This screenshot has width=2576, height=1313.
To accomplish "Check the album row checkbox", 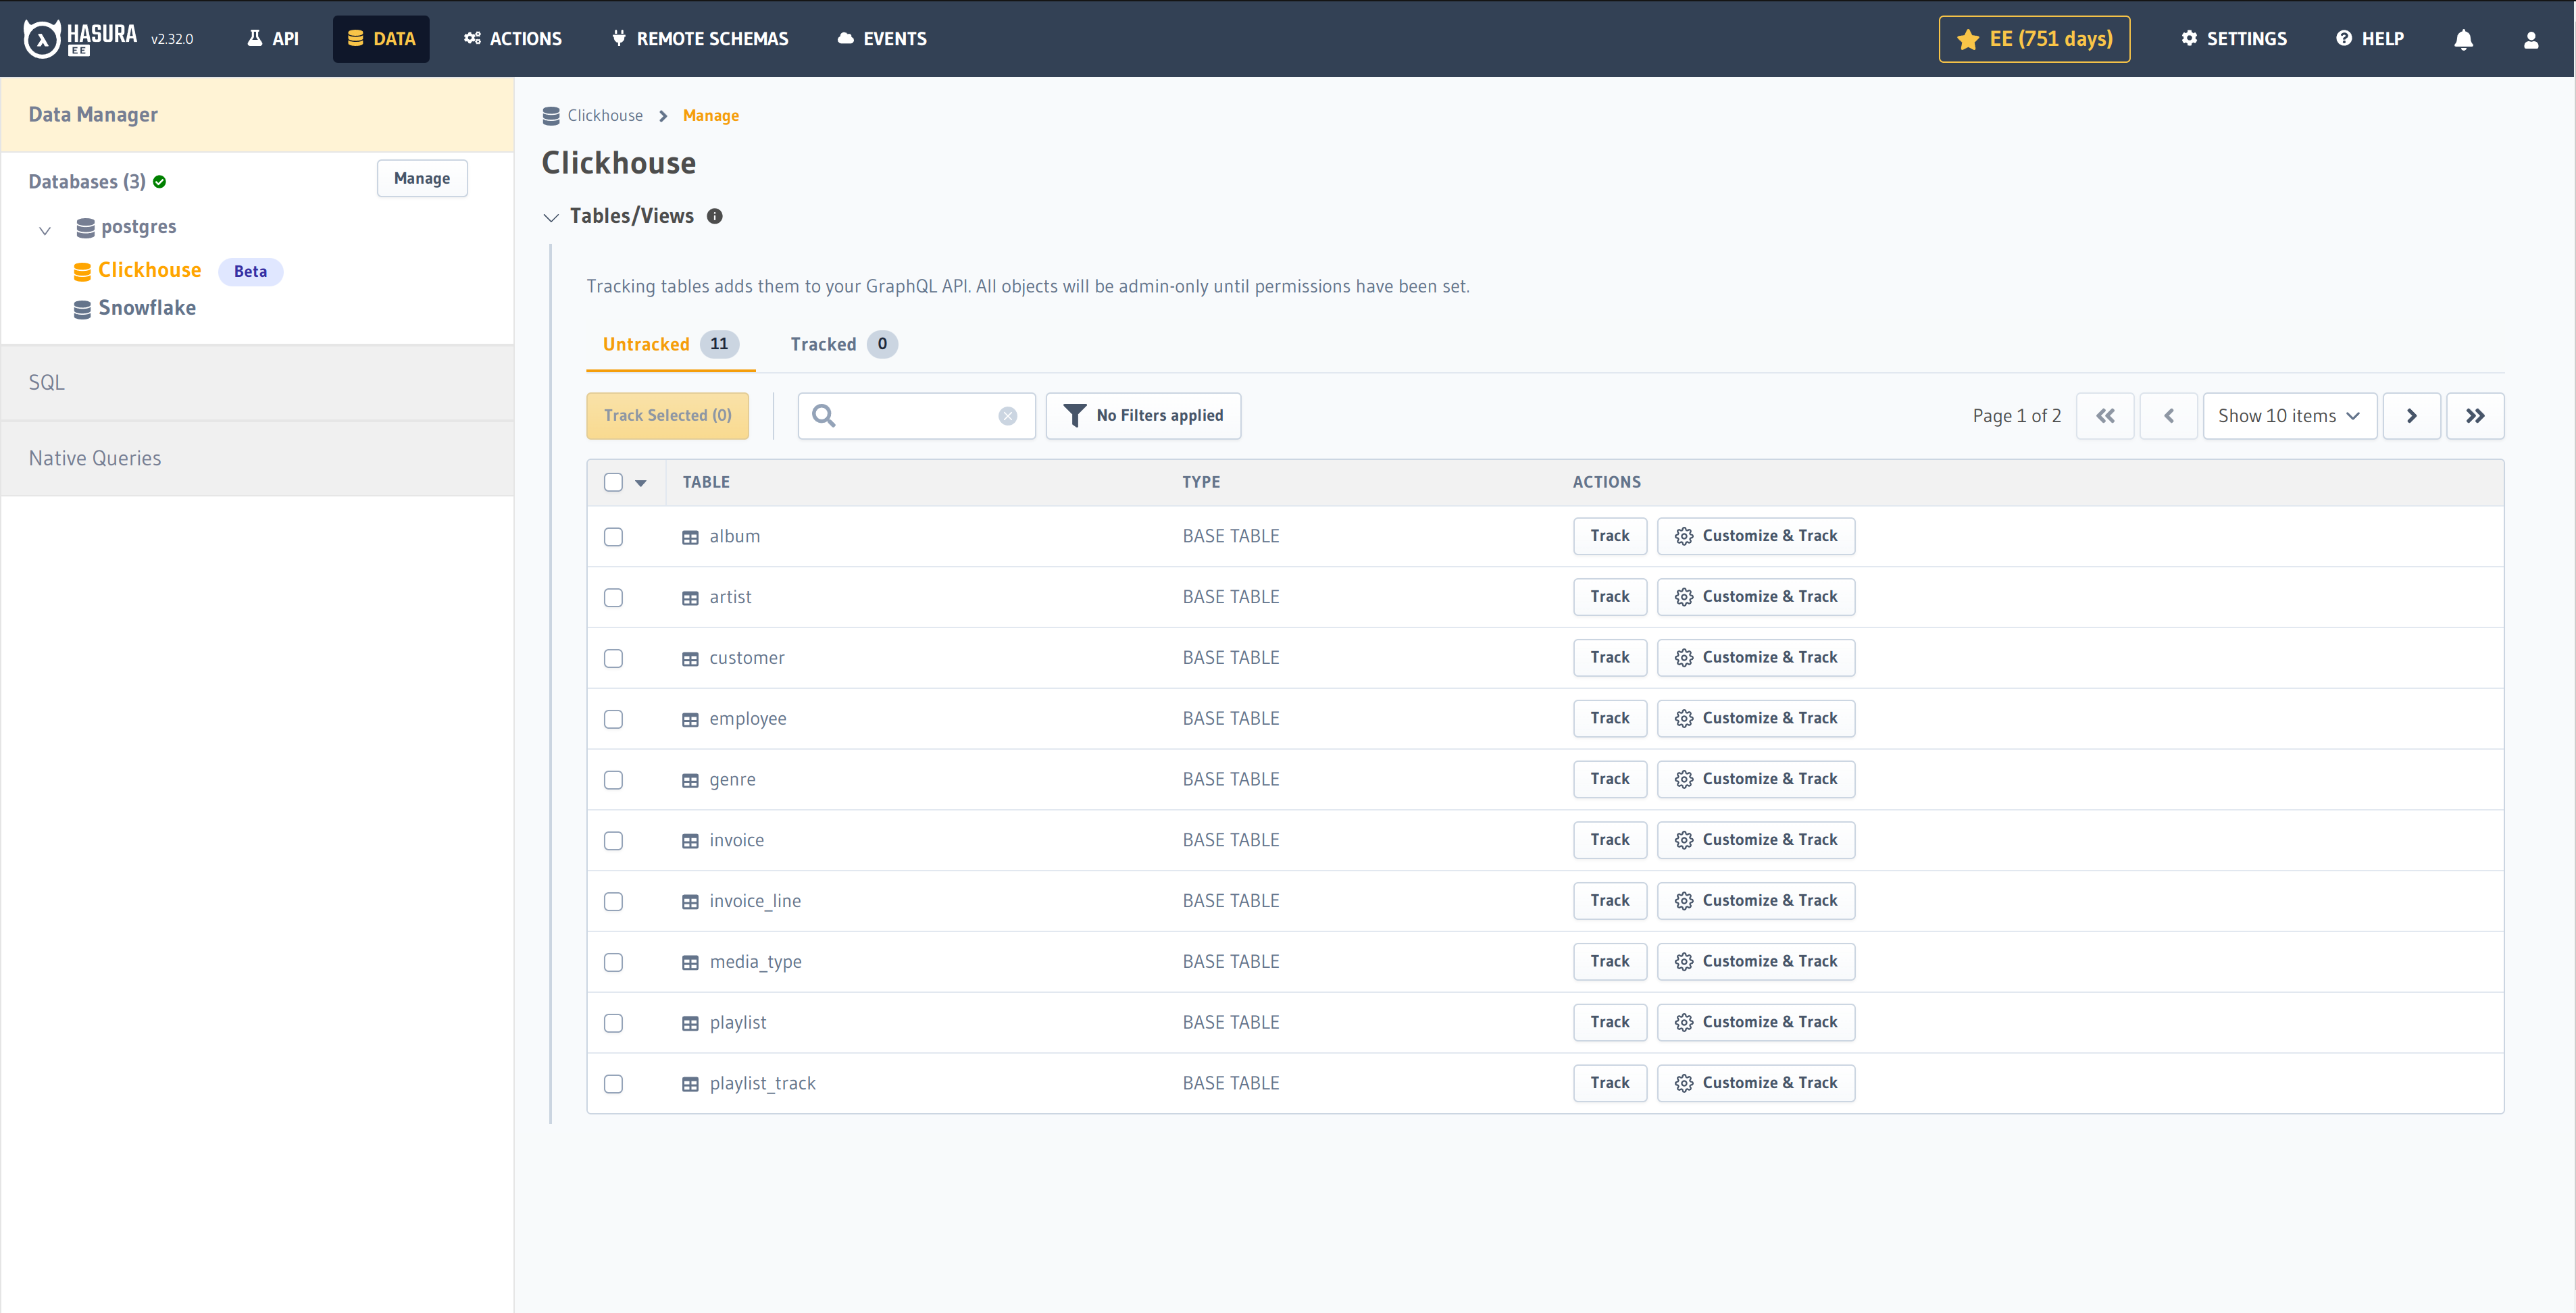I will coord(613,537).
